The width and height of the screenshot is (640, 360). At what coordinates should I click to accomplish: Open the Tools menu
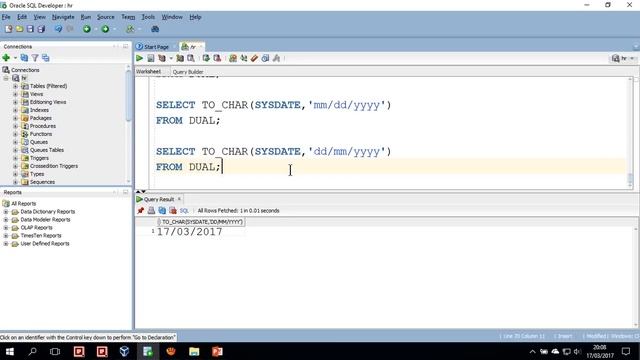148,17
